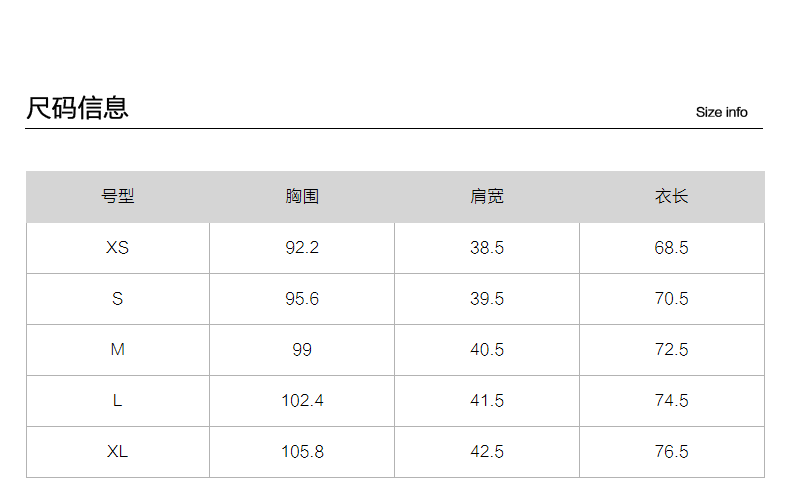
Task: Select garment length 68.5
Action: 672,248
